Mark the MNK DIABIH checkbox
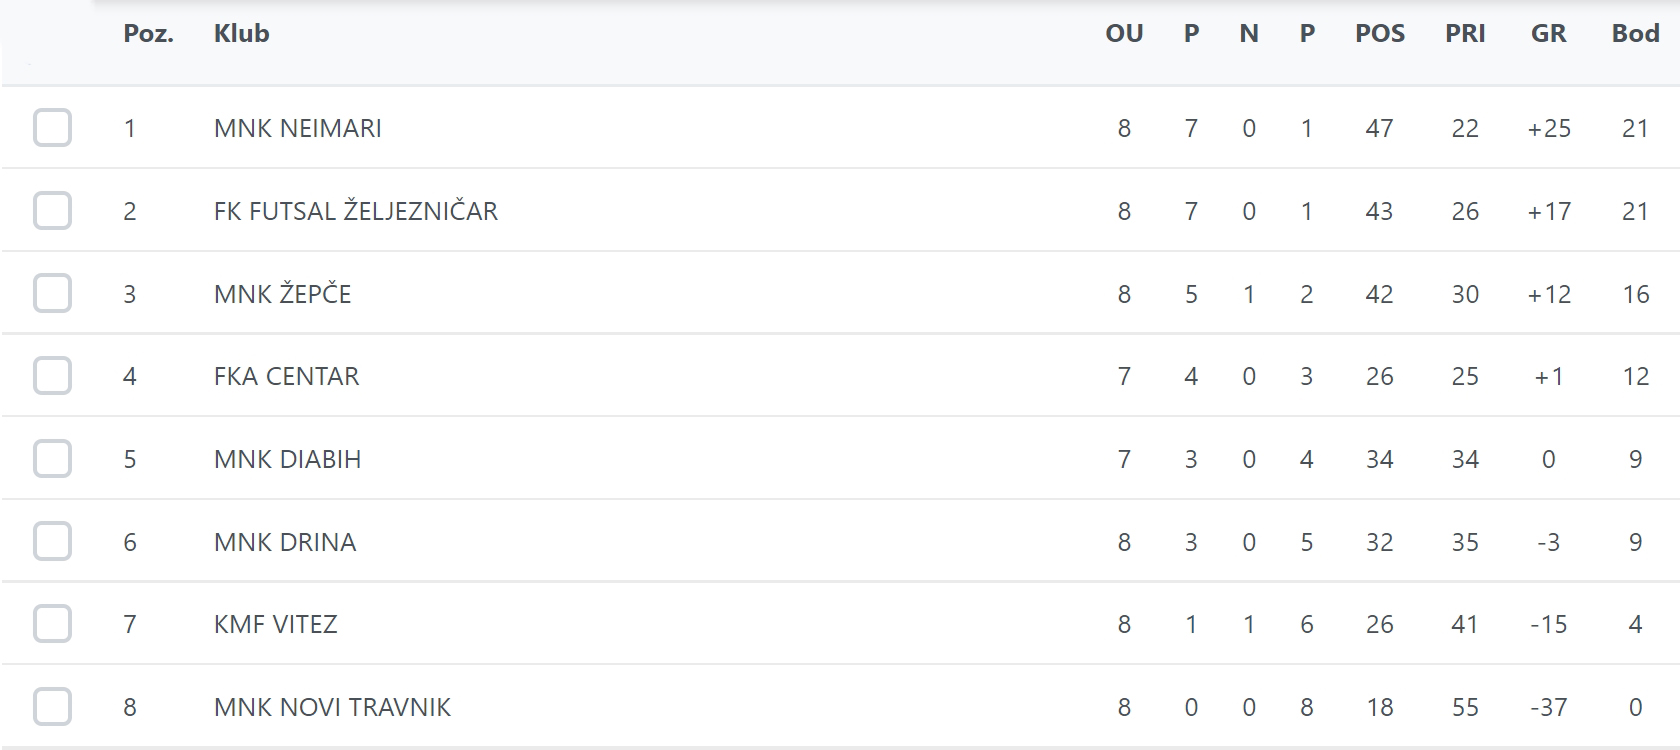The image size is (1680, 750). (52, 459)
